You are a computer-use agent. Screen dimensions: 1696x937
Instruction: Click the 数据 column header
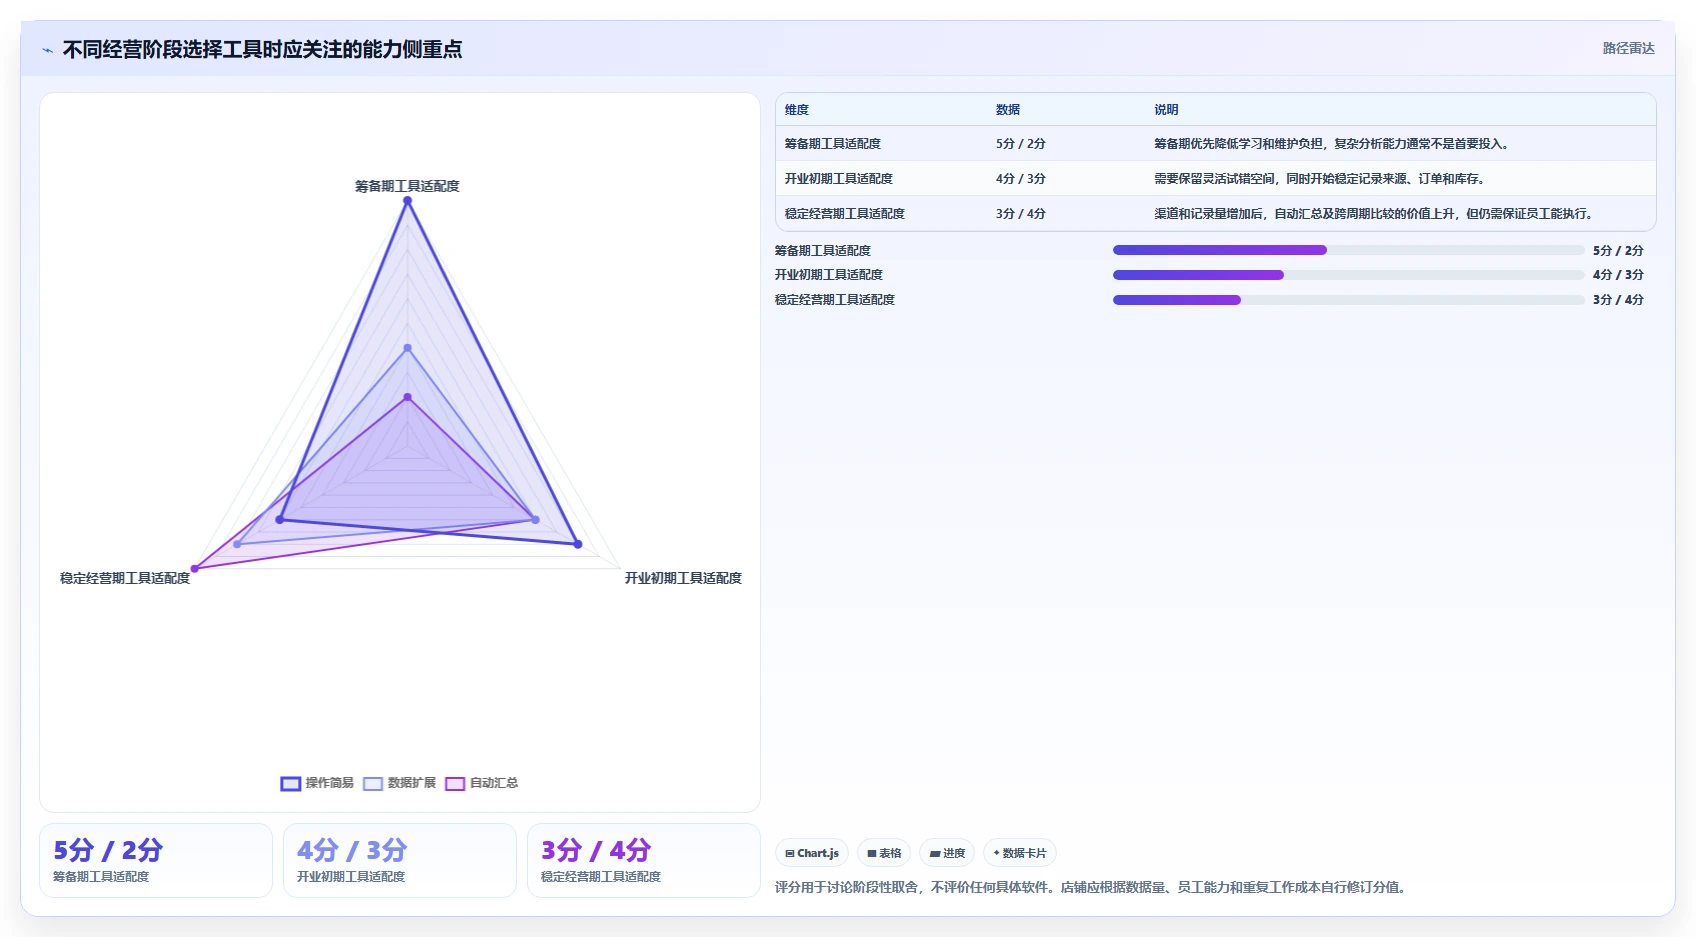1008,110
